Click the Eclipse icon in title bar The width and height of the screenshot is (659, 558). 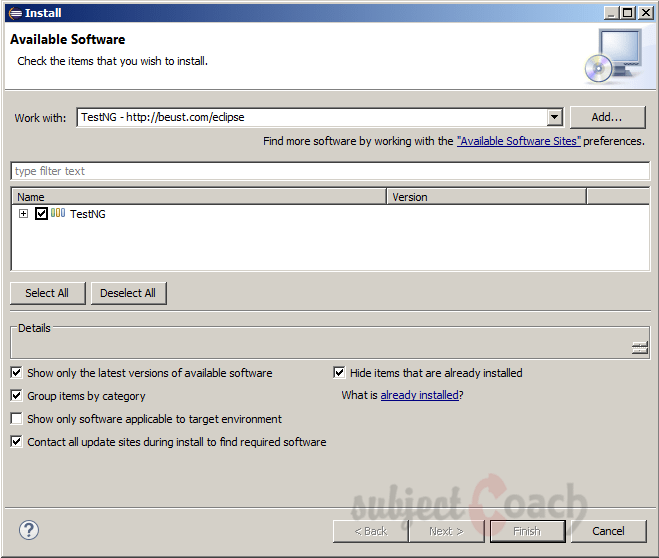15,13
